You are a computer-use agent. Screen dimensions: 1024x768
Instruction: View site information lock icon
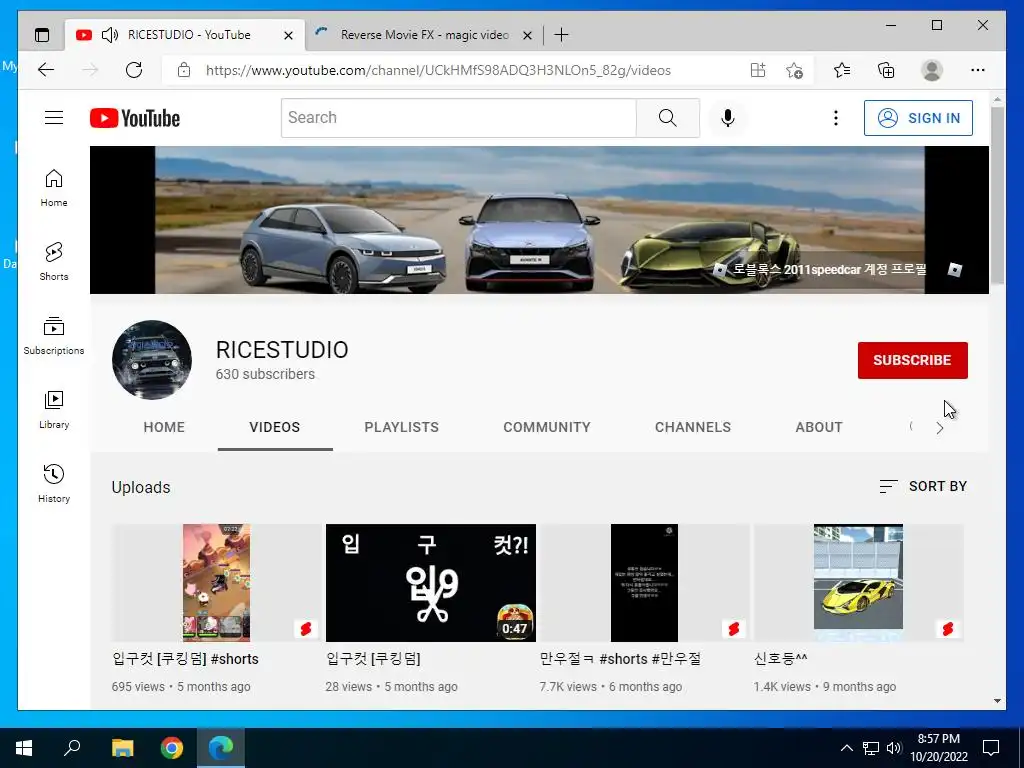[184, 70]
